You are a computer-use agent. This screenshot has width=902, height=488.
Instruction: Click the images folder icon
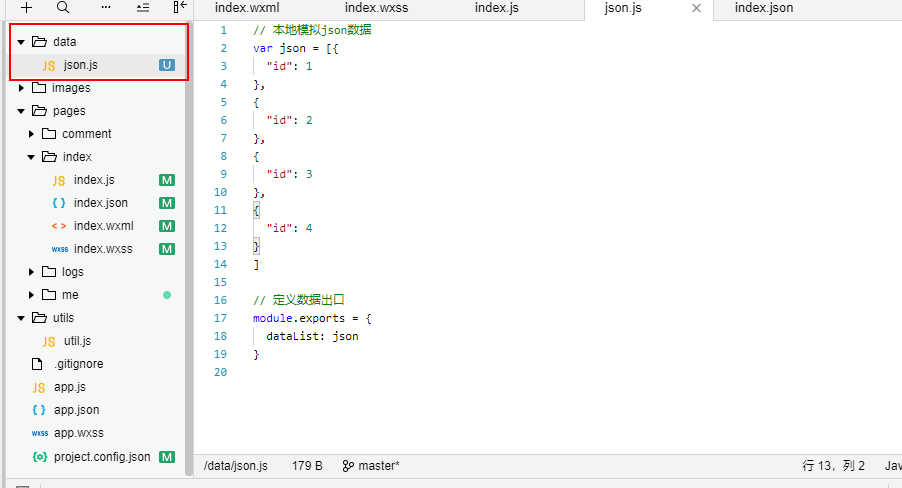[x=39, y=87]
